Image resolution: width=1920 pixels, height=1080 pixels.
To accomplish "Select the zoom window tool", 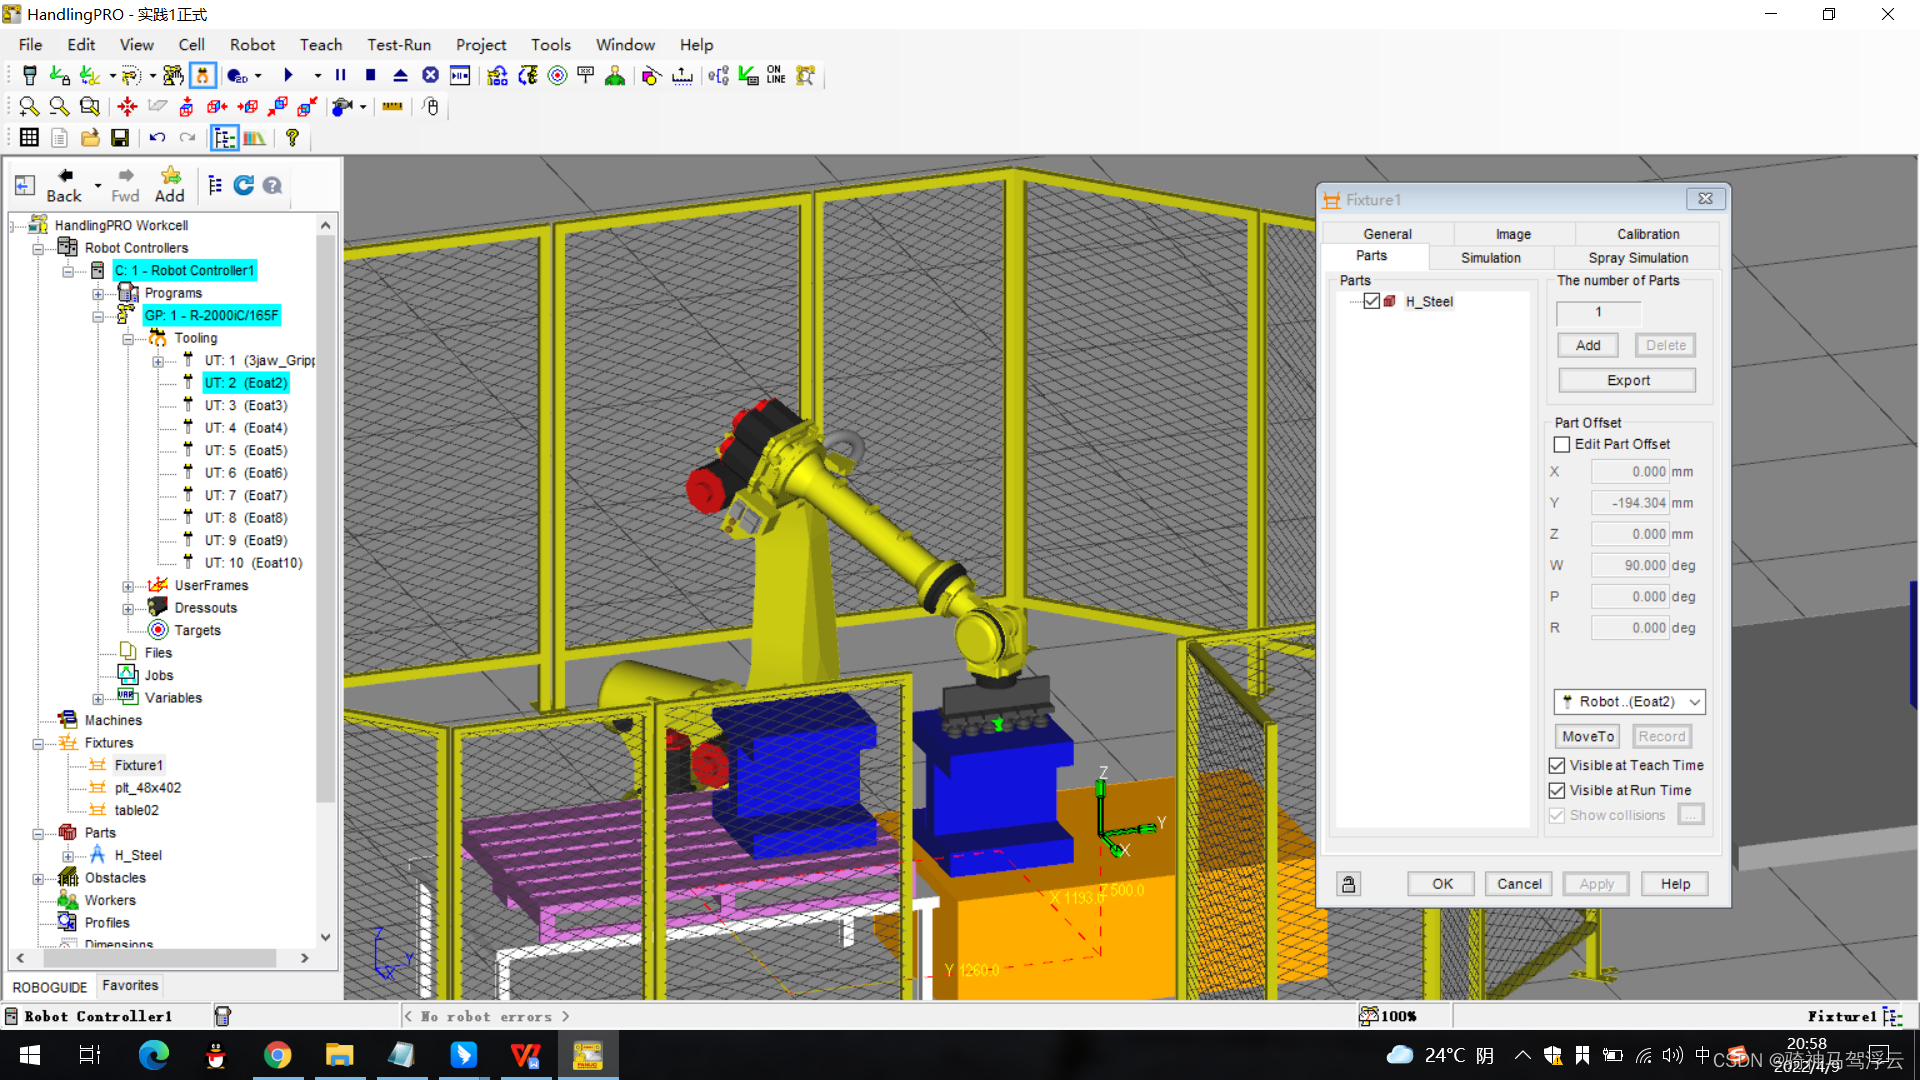I will pyautogui.click(x=89, y=107).
